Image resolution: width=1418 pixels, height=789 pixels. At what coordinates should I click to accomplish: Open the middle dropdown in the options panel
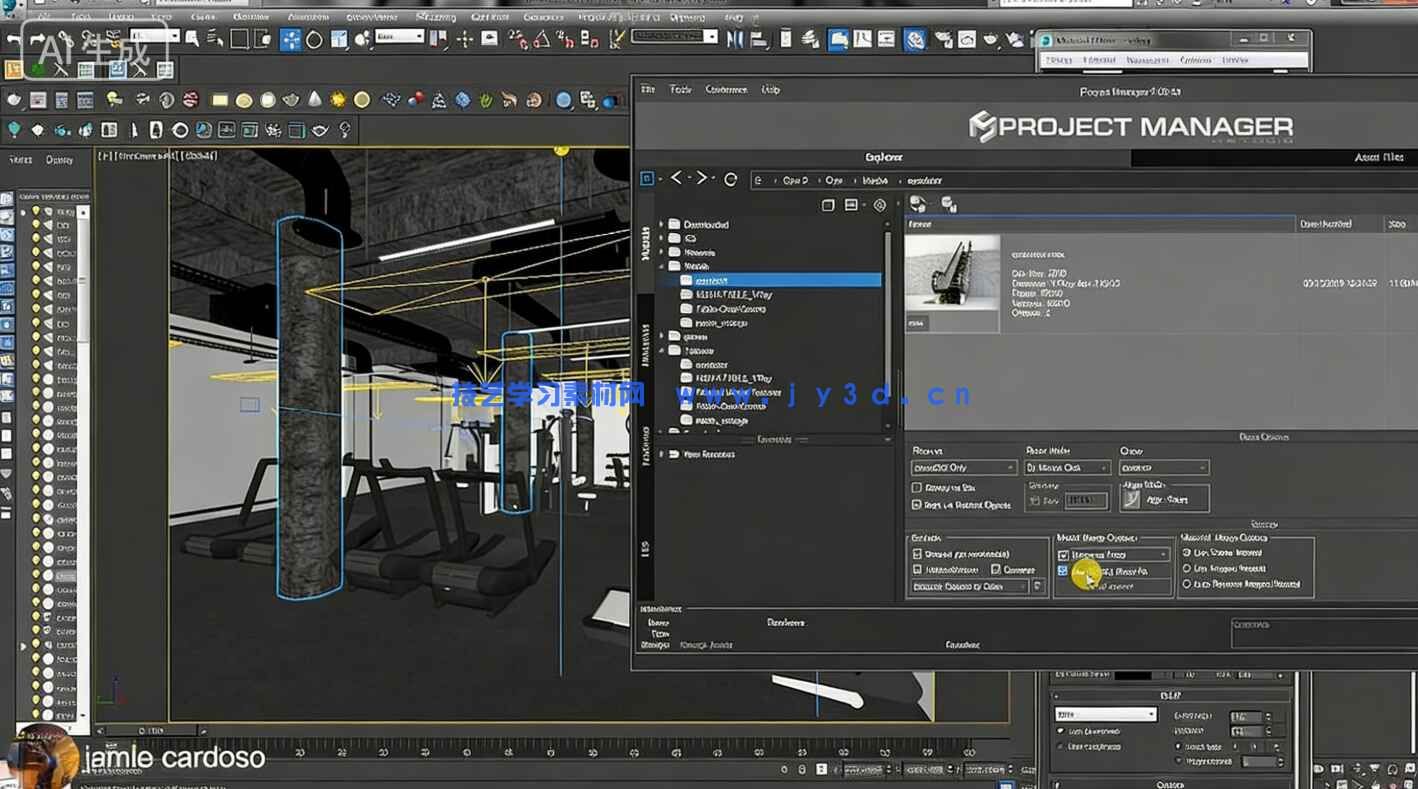[1067, 467]
